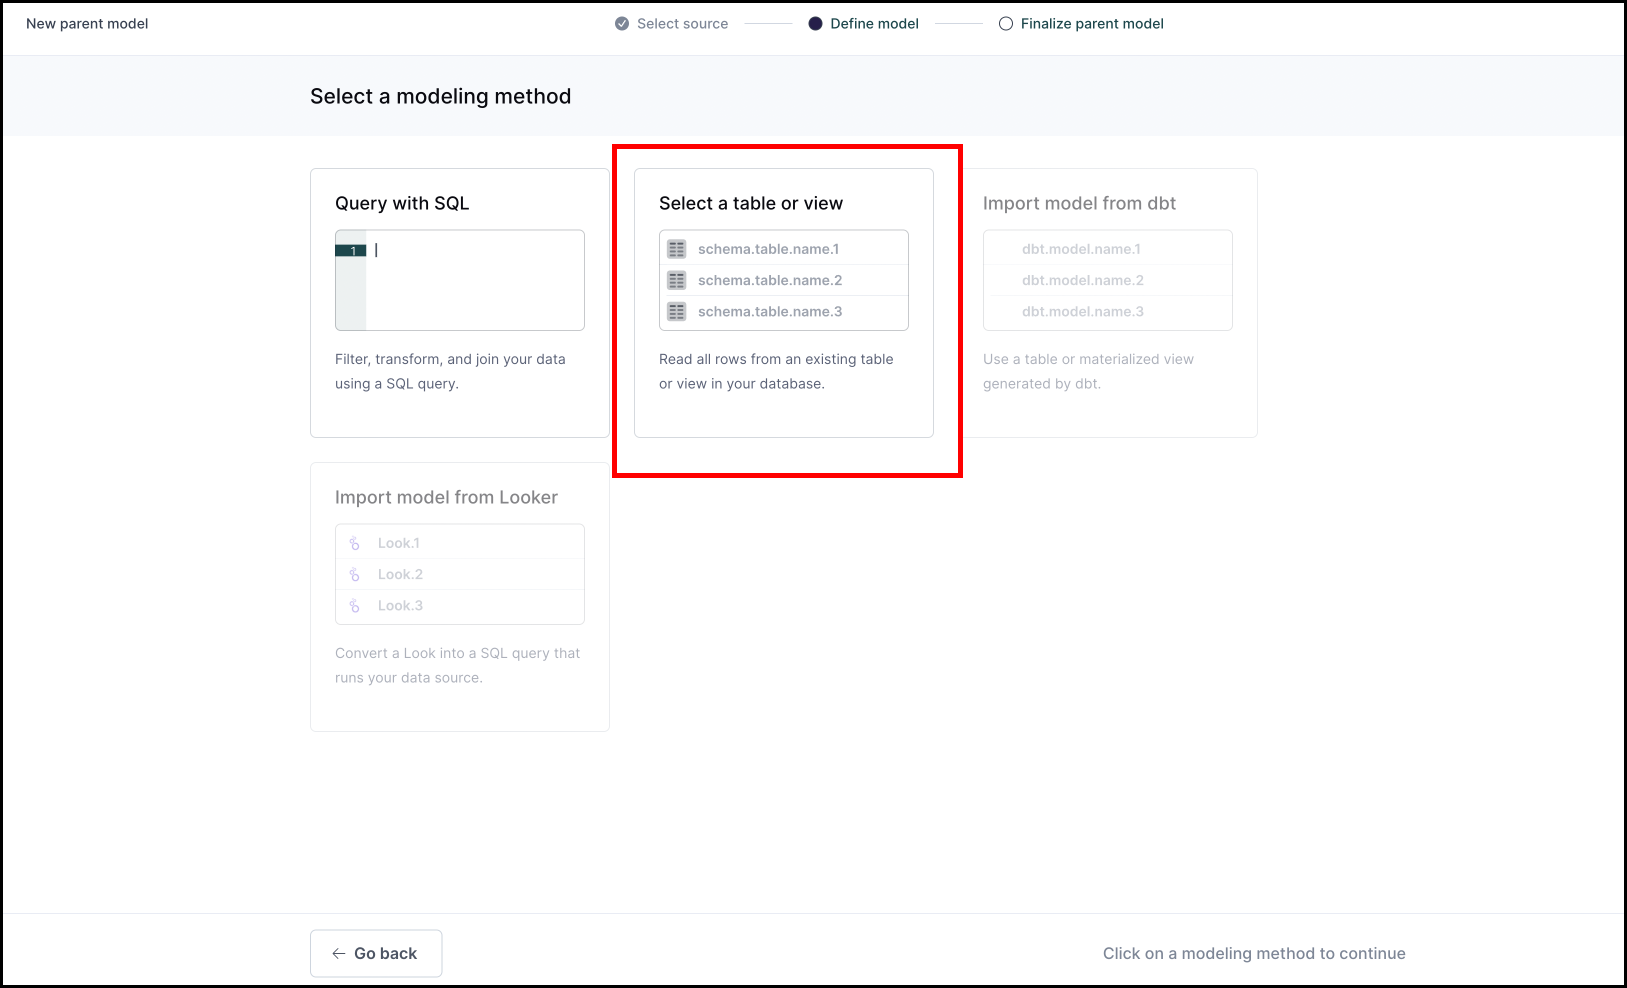The height and width of the screenshot is (988, 1627).
Task: Choose the Query with SQL card title
Action: coord(402,203)
